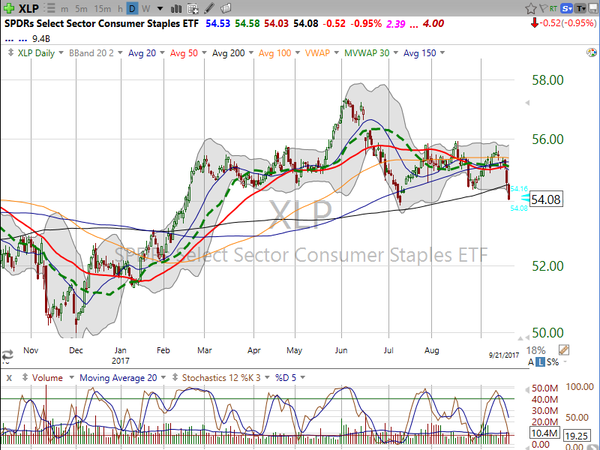Click the 18% zoom value
600x450 pixels.
tap(536, 350)
